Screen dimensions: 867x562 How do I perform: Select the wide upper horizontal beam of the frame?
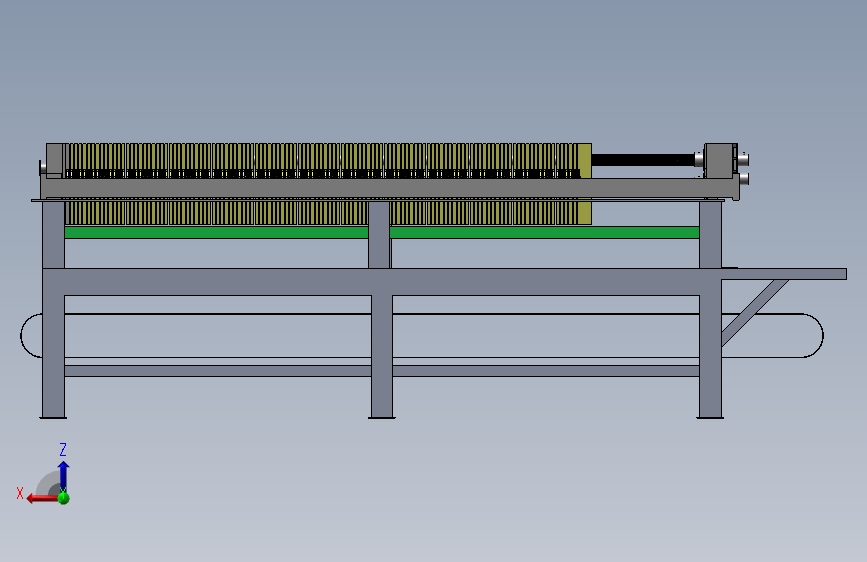point(382,282)
